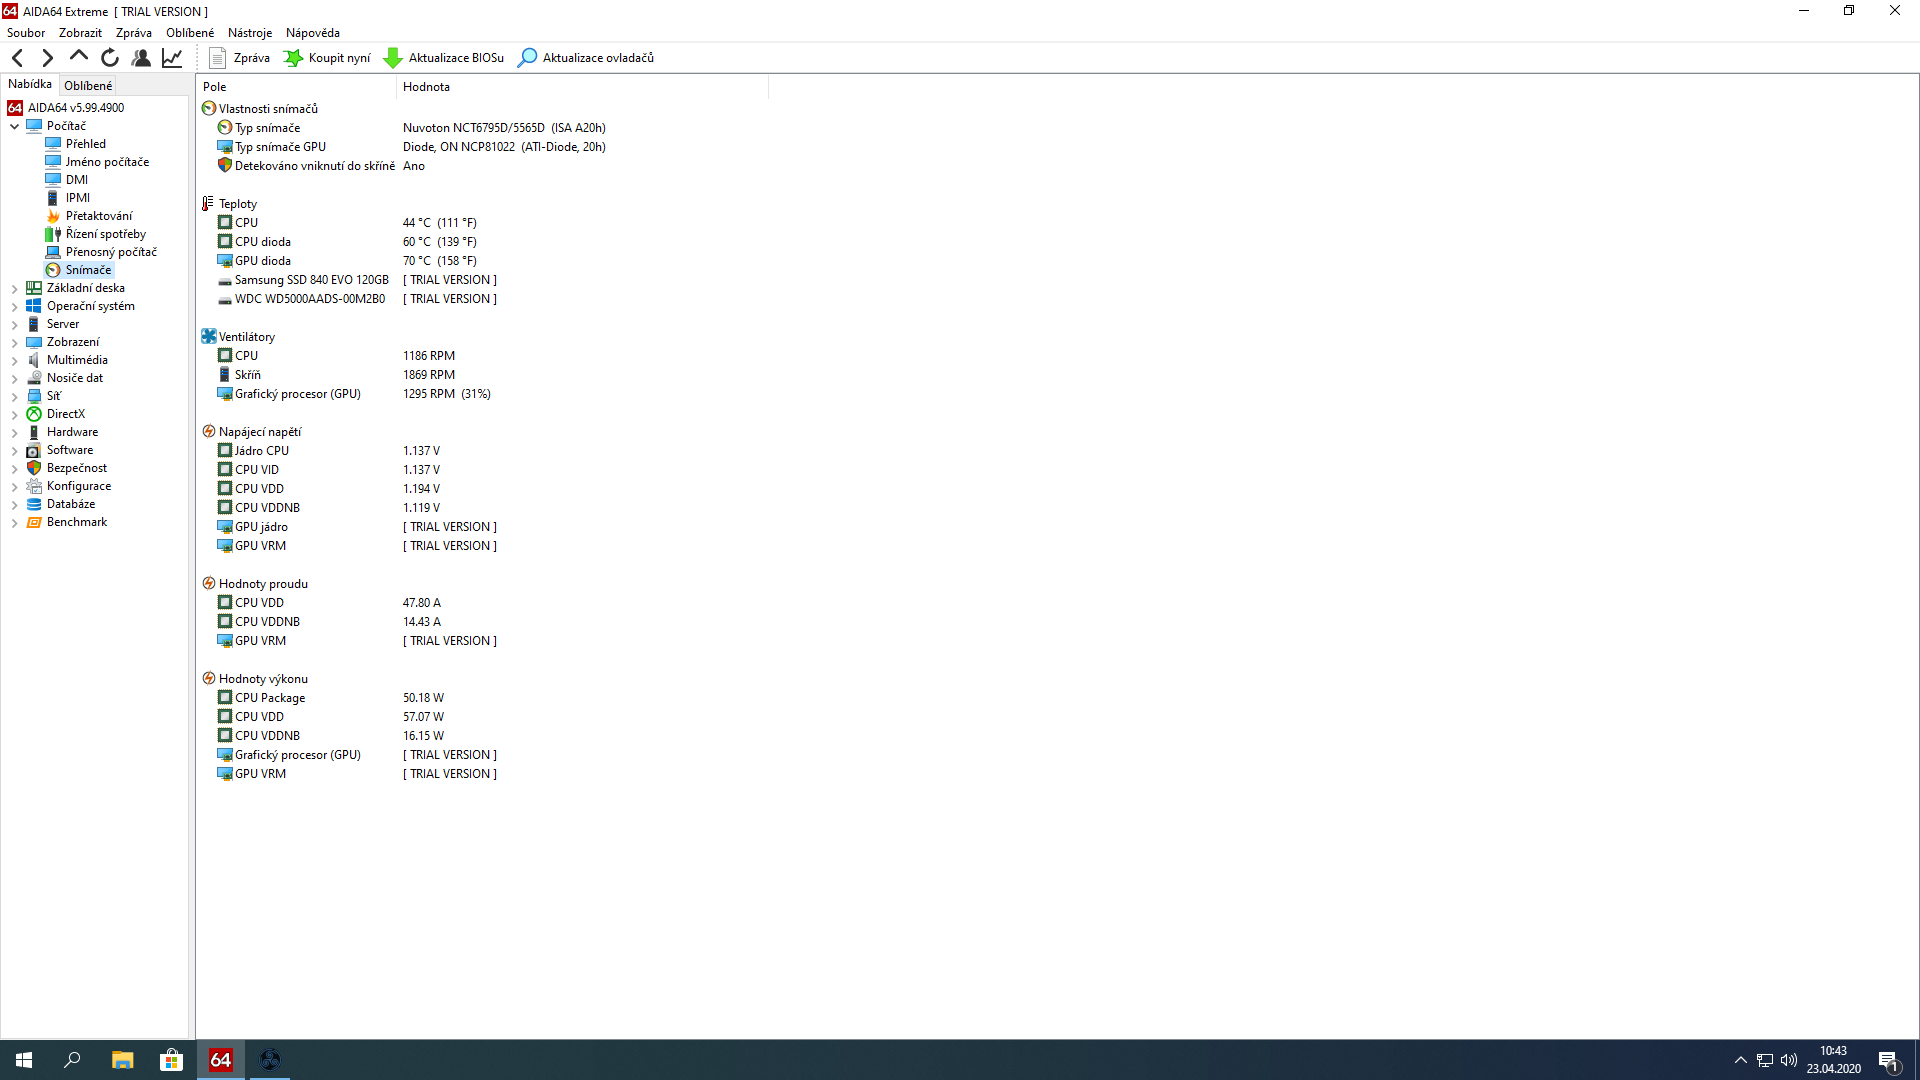Expand the DirectX tree node
The image size is (1920, 1080).
14,414
